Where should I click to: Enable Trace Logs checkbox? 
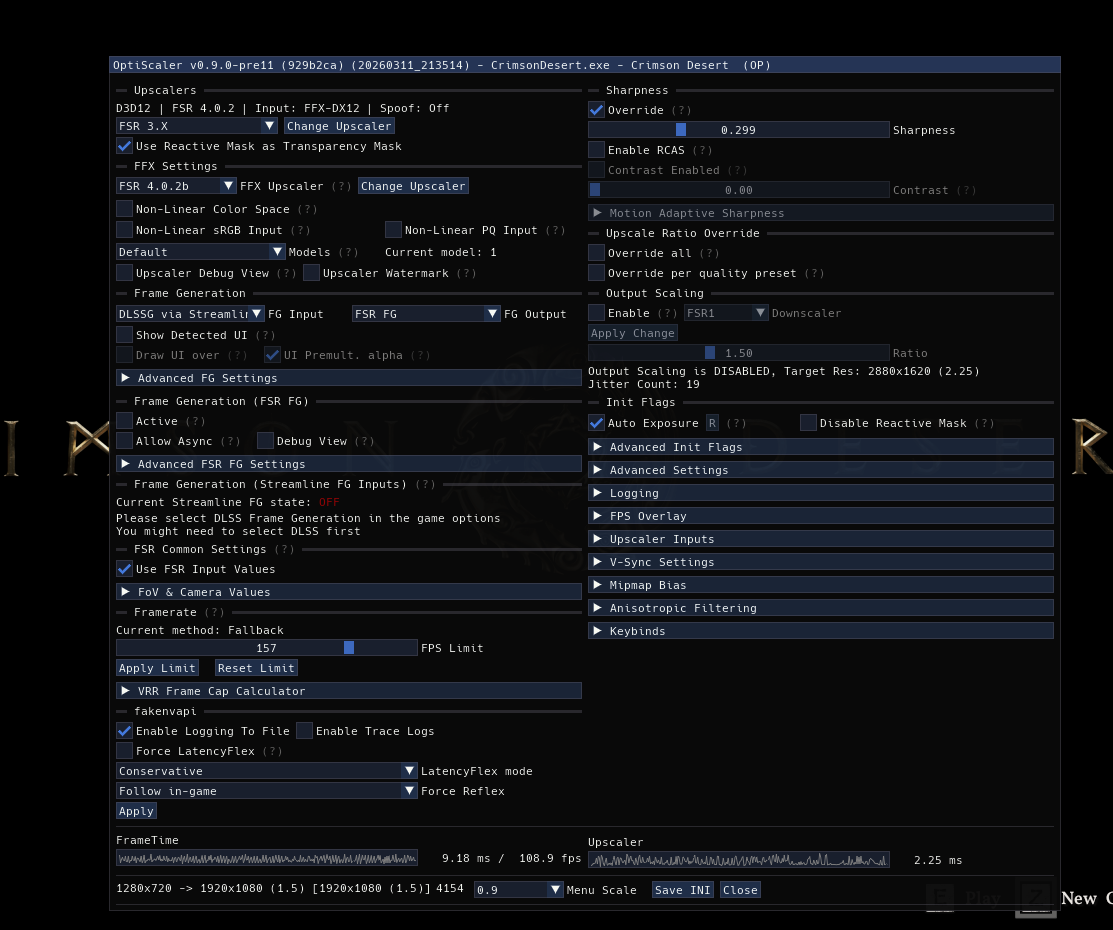coord(305,731)
